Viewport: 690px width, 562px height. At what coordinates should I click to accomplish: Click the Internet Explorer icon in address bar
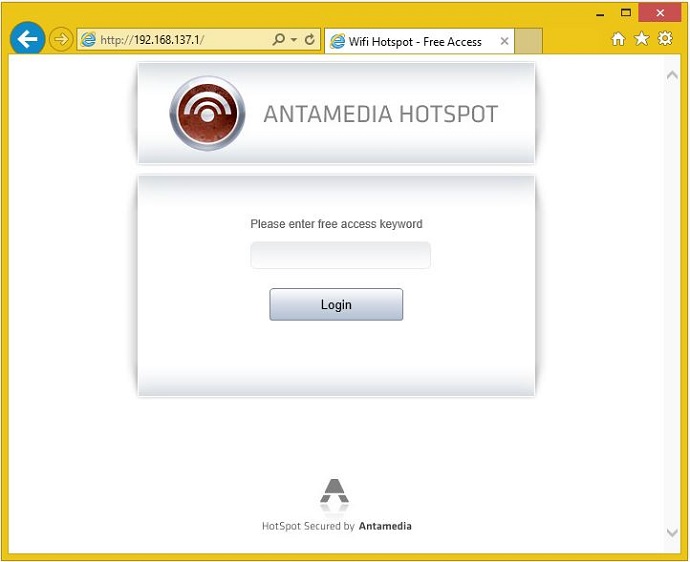88,40
